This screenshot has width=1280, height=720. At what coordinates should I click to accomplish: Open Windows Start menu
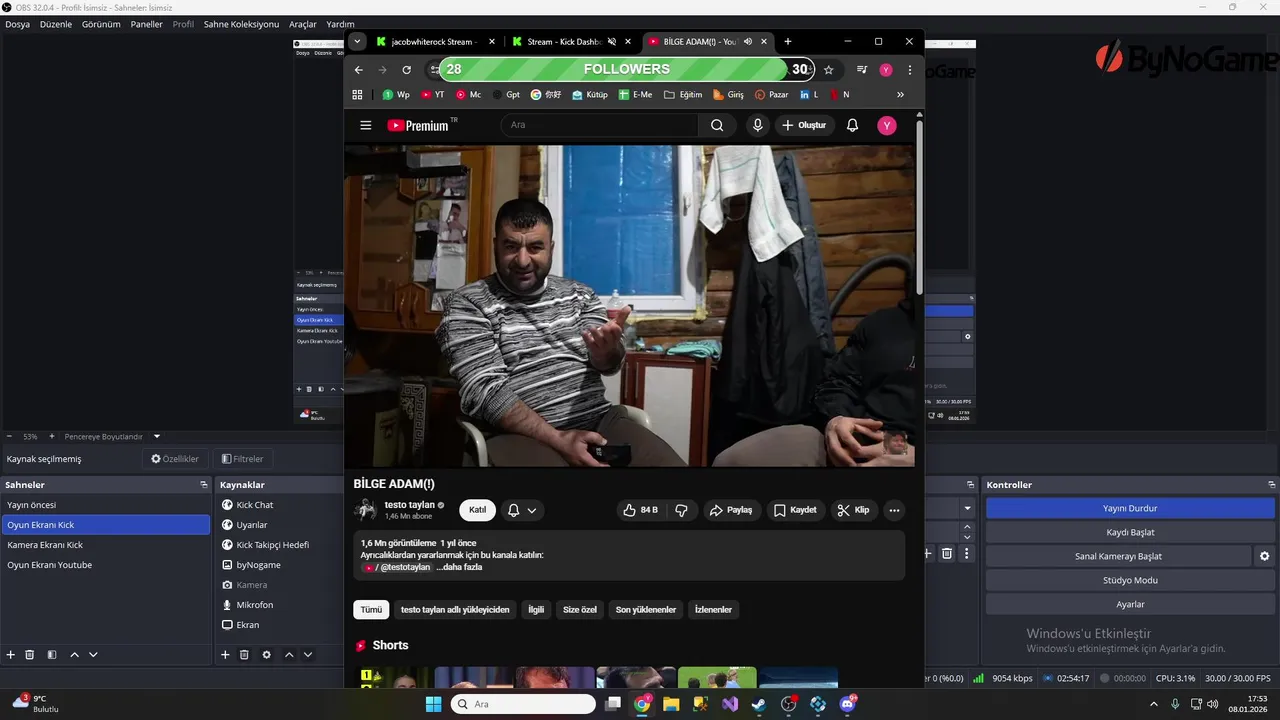click(433, 704)
